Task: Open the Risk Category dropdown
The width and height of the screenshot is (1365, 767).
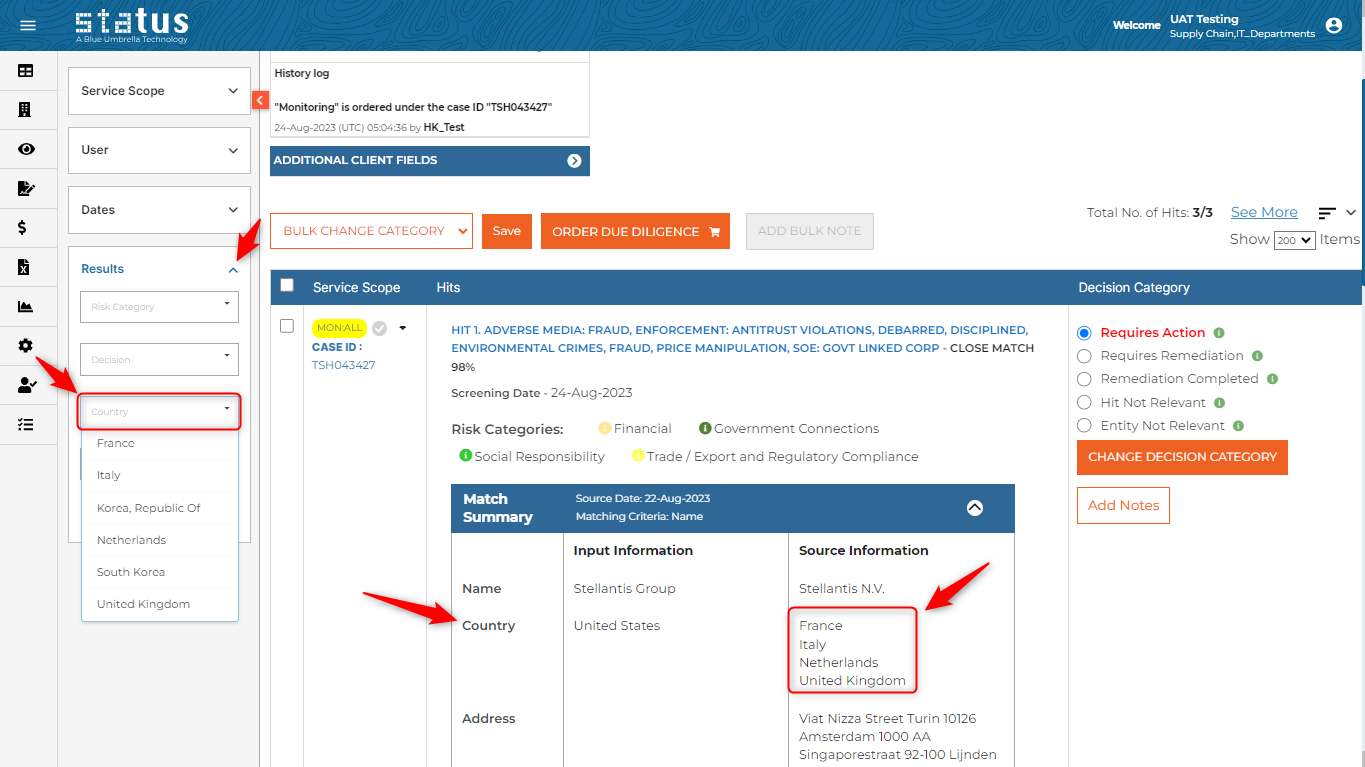Action: tap(159, 307)
